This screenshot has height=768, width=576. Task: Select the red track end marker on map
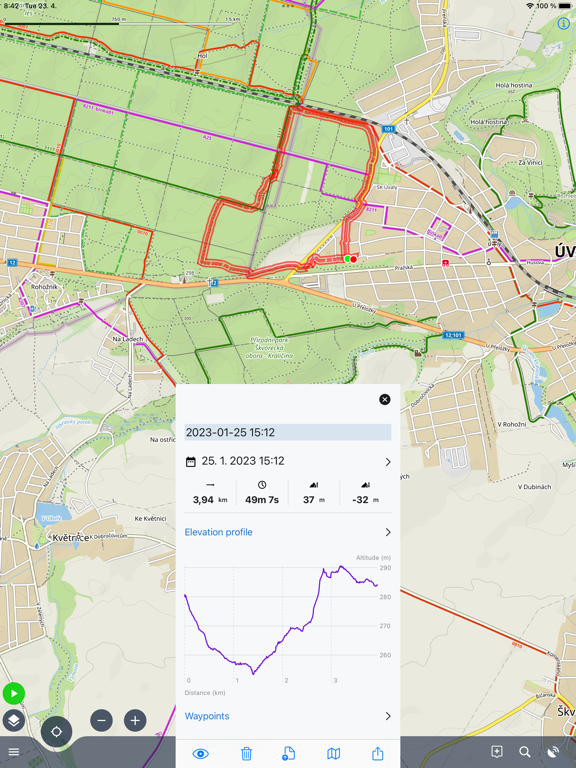pos(354,259)
